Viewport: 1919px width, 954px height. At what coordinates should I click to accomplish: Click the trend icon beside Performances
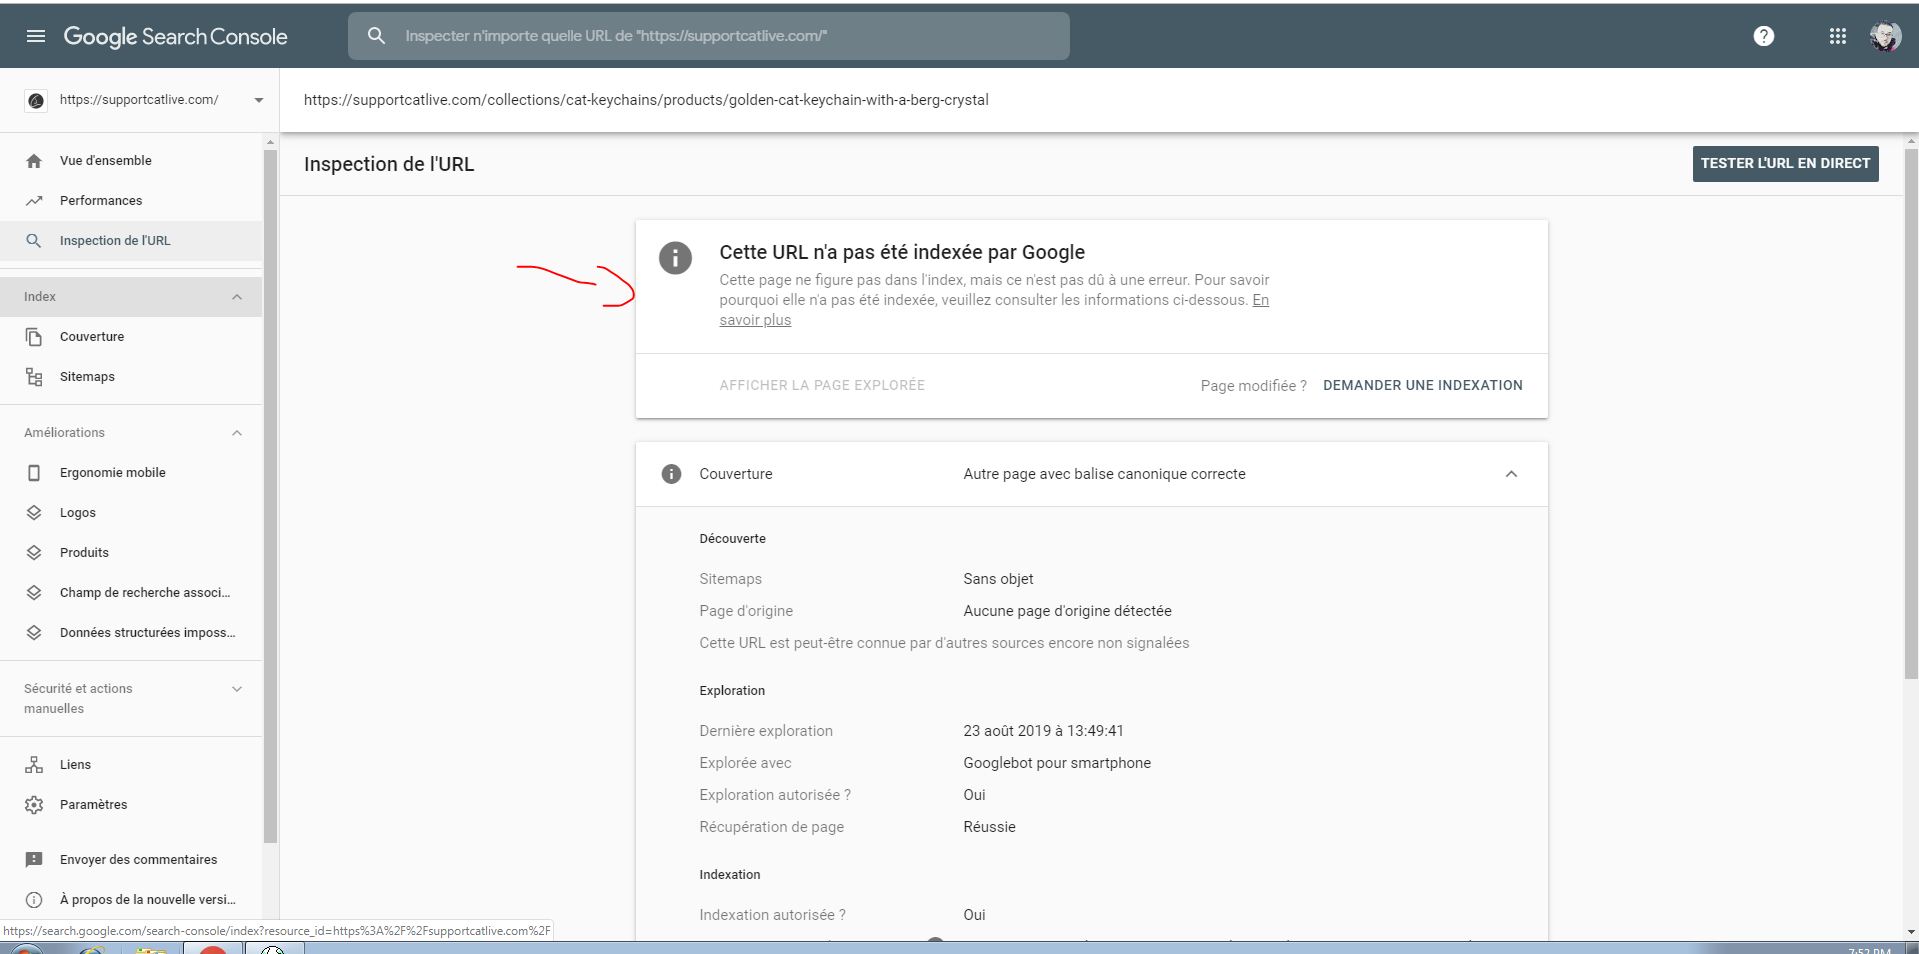(x=34, y=201)
